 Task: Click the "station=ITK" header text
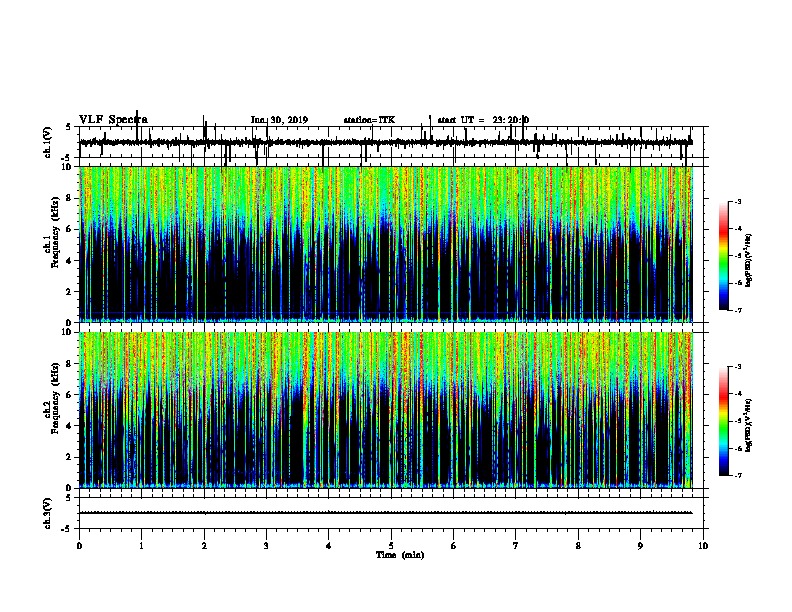tap(369, 120)
